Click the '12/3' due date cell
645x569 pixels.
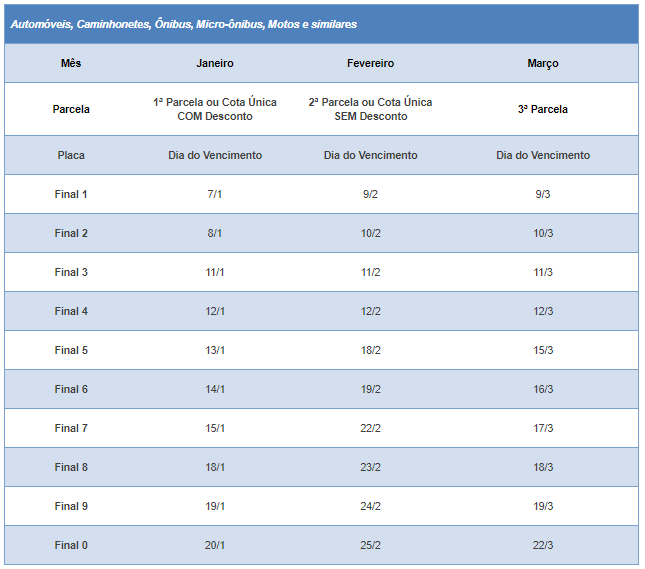[543, 311]
